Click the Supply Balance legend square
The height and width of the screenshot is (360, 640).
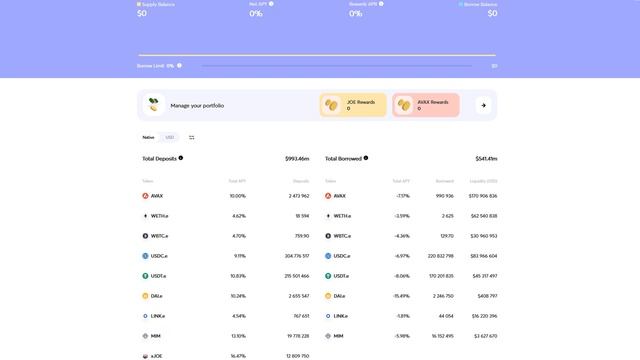coord(139,4)
